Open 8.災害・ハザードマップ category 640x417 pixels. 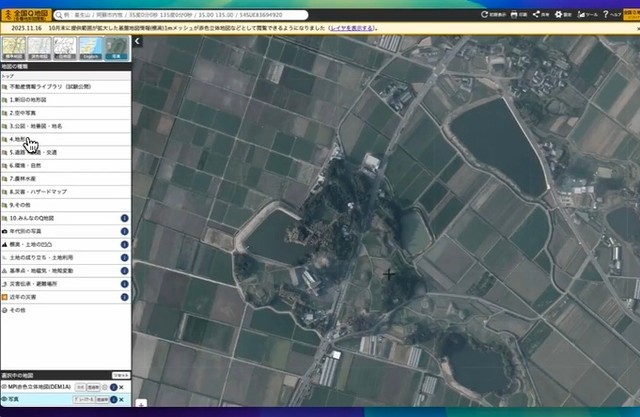coord(38,190)
